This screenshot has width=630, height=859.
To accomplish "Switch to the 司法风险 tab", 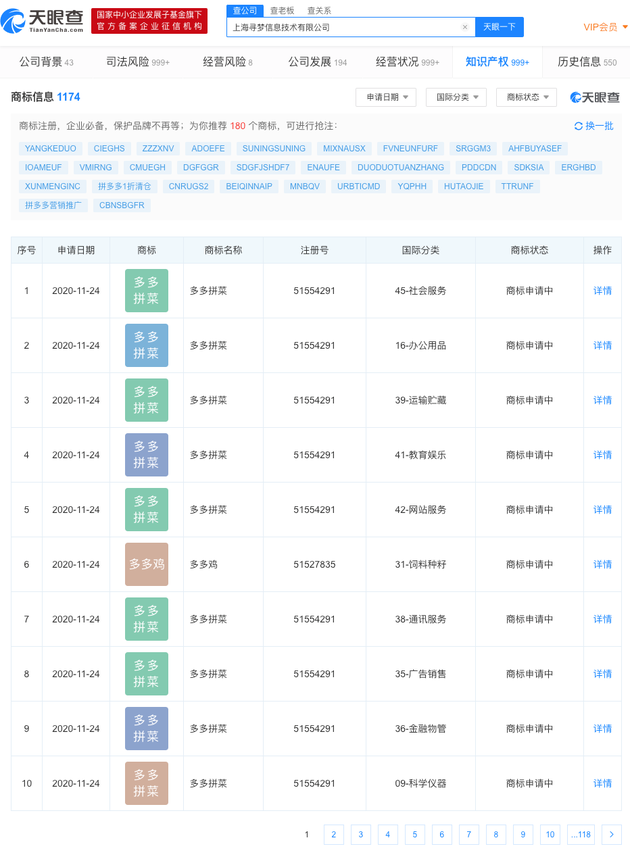I will [138, 62].
